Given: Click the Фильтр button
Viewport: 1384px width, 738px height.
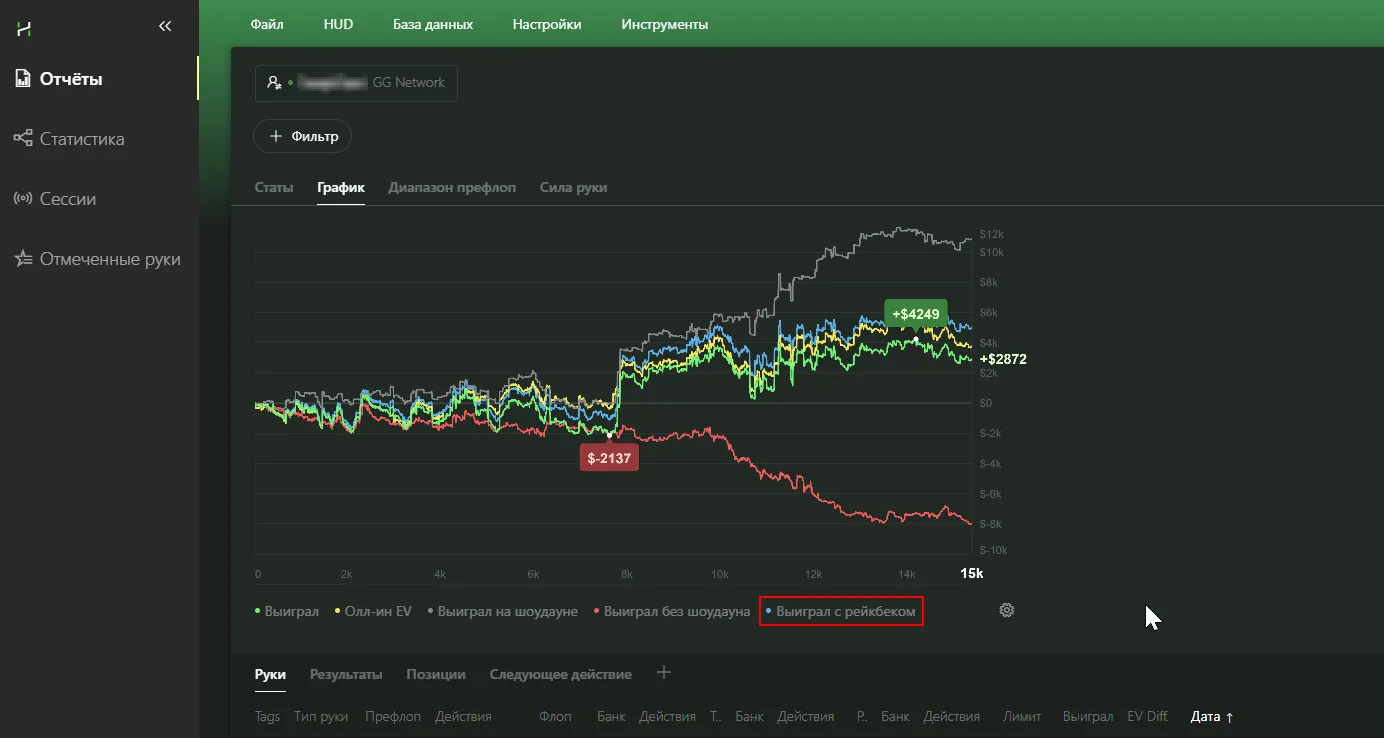Looking at the screenshot, I should coord(303,136).
